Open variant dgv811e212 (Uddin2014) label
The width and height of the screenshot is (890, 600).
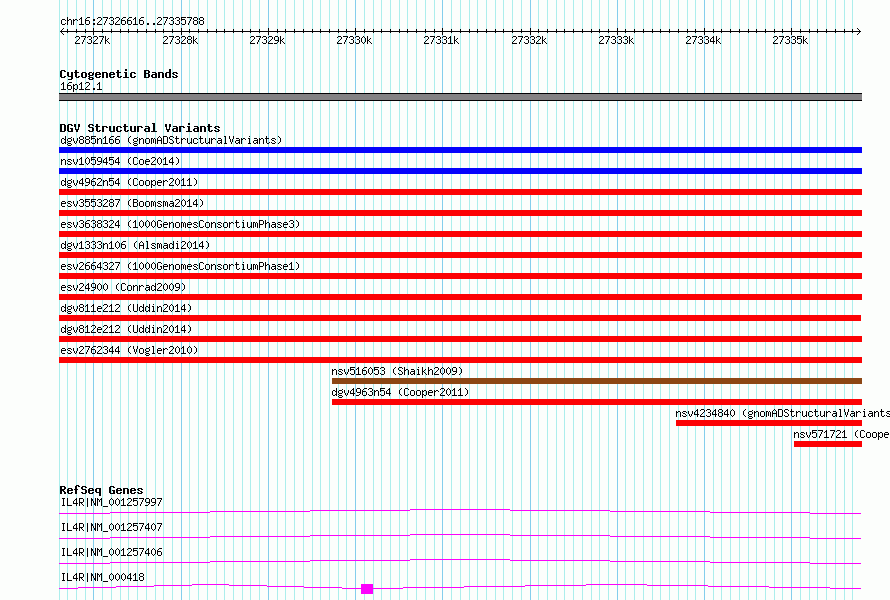click(x=126, y=308)
